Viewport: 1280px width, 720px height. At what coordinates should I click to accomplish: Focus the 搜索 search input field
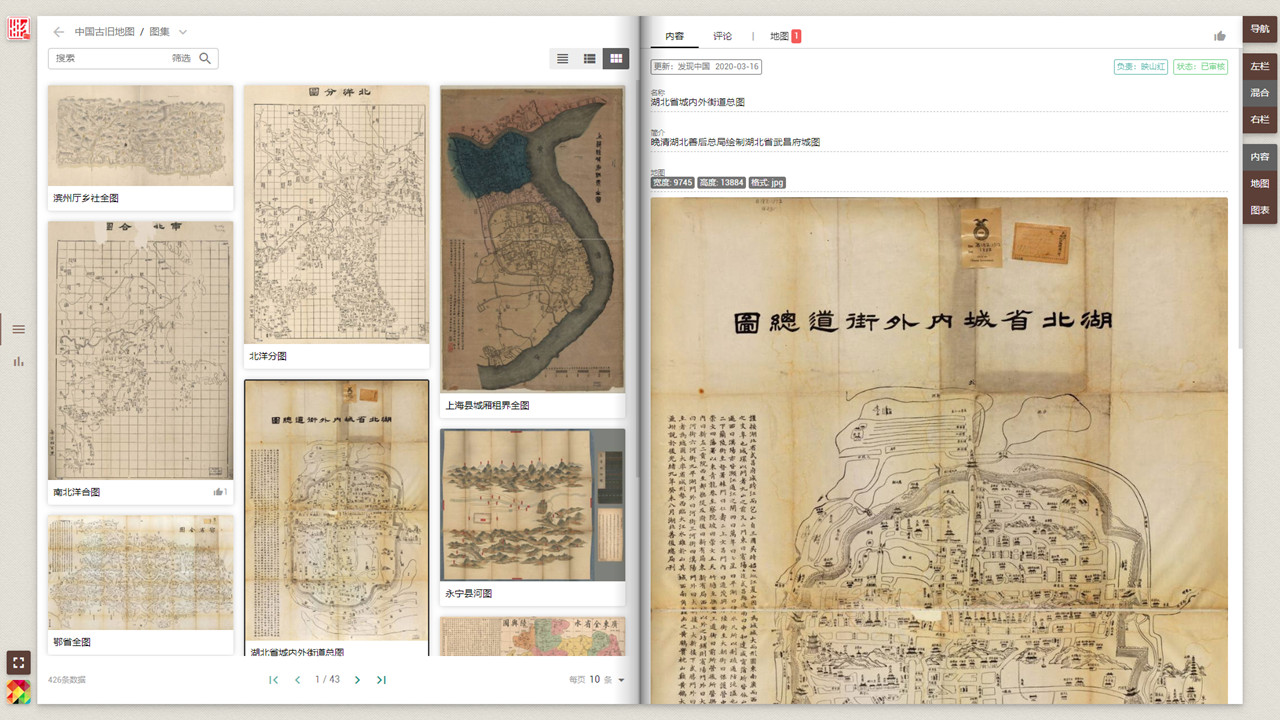pos(110,59)
